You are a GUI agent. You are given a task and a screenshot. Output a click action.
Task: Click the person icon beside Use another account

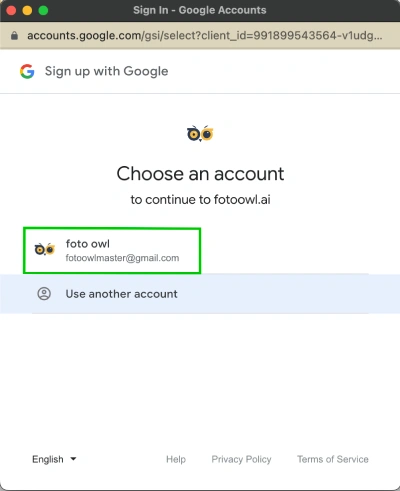pyautogui.click(x=44, y=294)
